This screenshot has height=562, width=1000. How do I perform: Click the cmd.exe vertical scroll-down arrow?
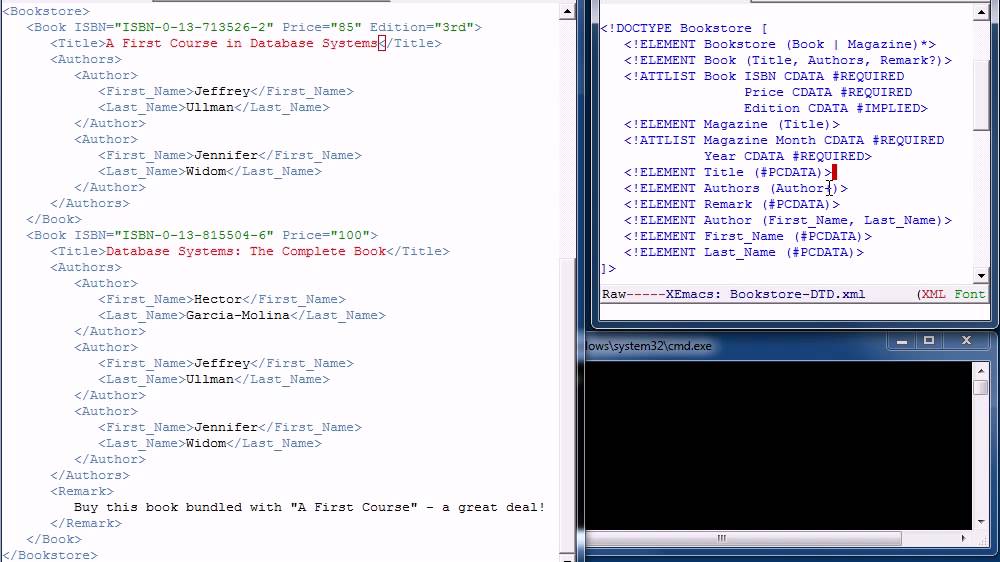point(981,522)
